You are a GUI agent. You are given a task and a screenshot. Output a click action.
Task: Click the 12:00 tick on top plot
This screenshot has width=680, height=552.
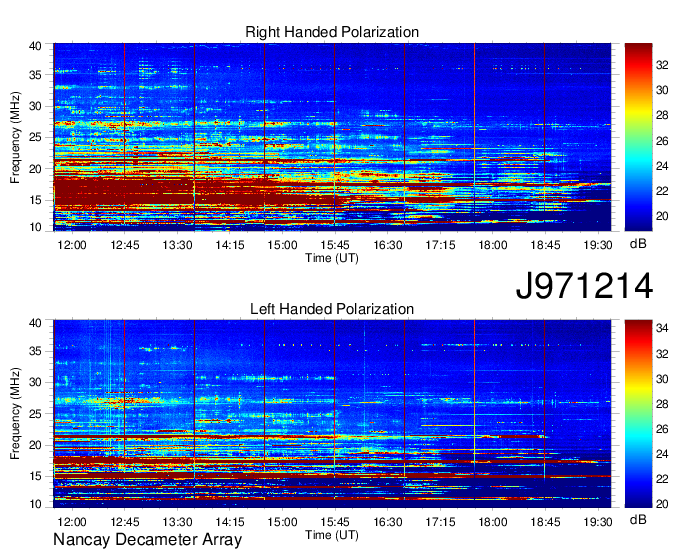tap(72, 245)
